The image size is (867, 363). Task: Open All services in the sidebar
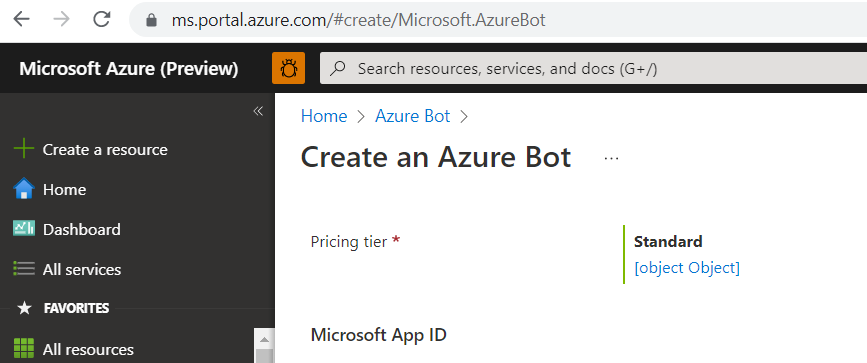pos(82,269)
